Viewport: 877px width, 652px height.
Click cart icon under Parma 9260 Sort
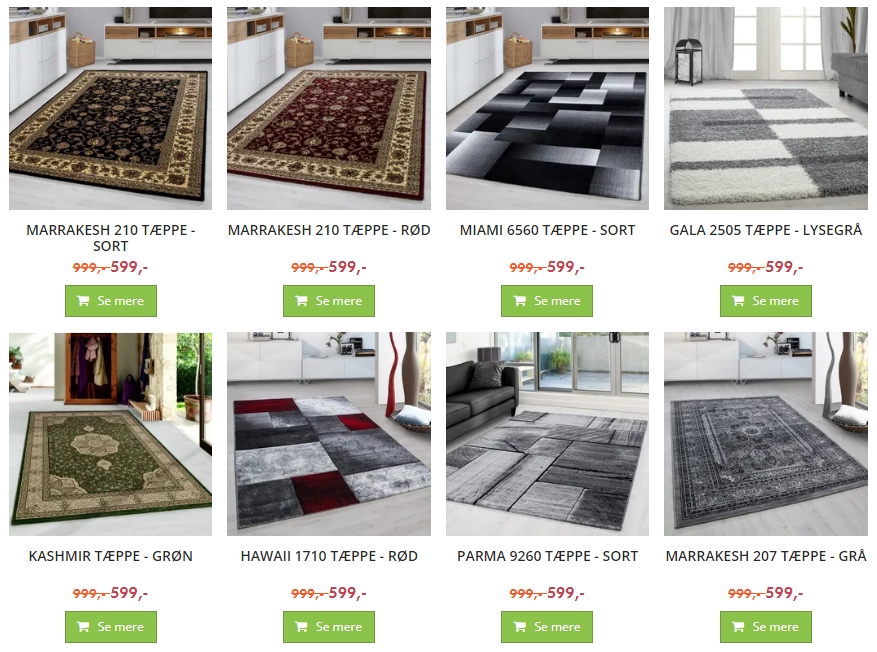520,627
